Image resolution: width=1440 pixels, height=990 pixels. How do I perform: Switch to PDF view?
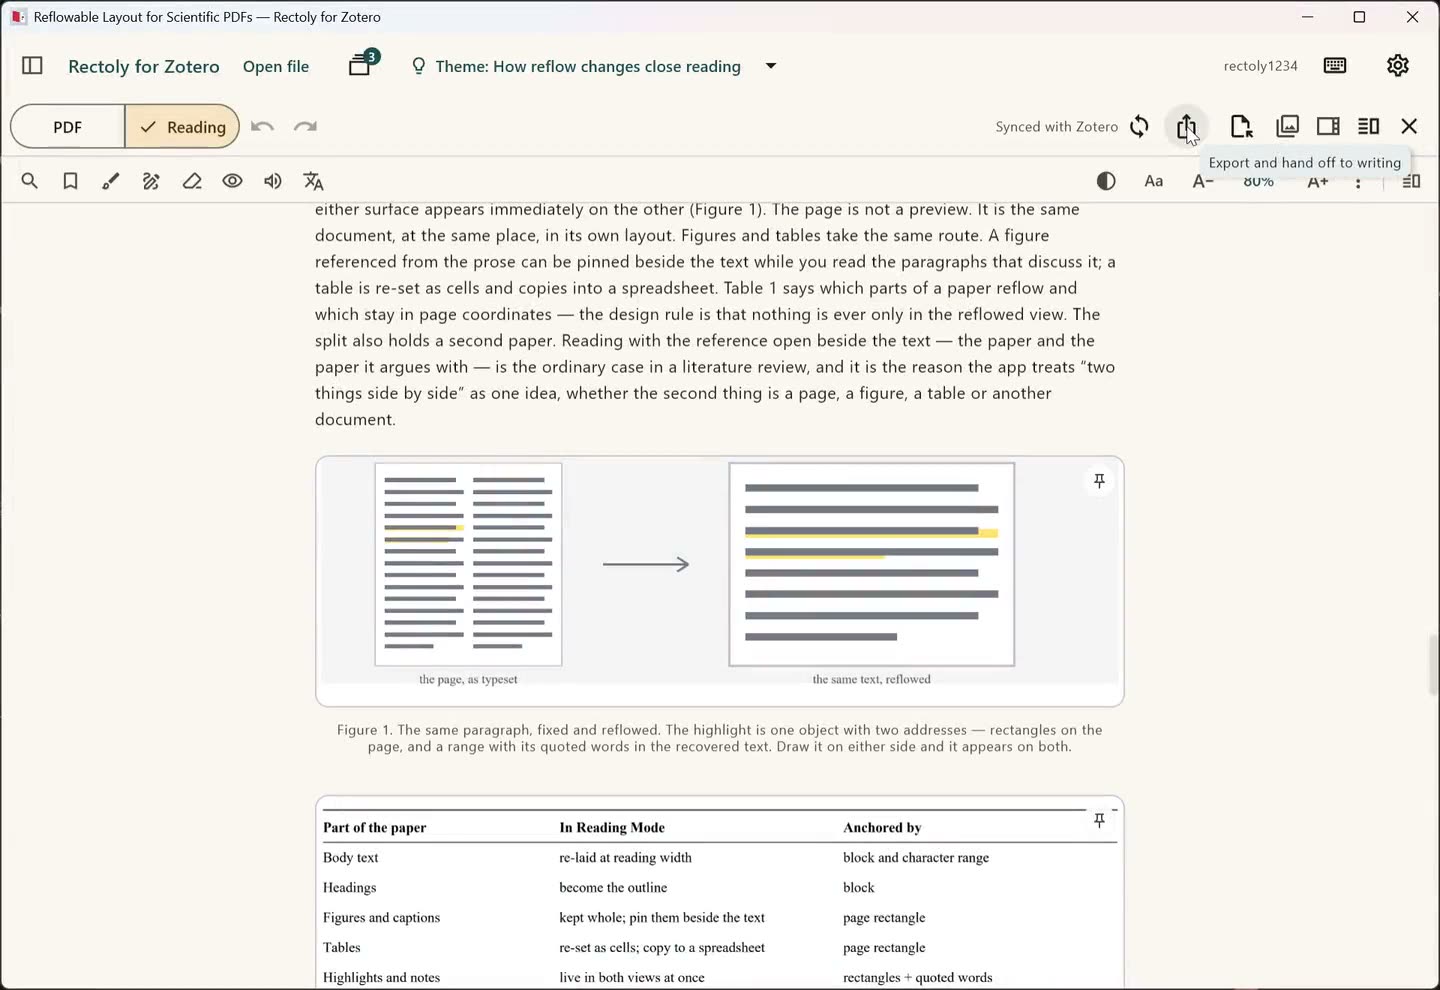(68, 127)
